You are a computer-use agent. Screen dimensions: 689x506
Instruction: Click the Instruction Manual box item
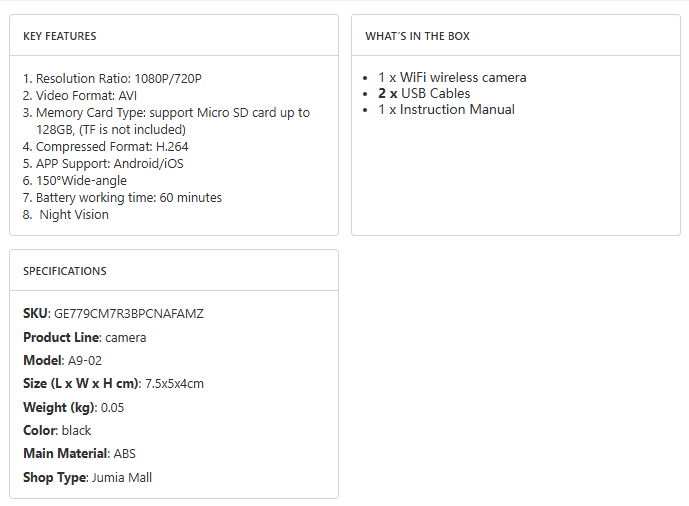pos(446,109)
